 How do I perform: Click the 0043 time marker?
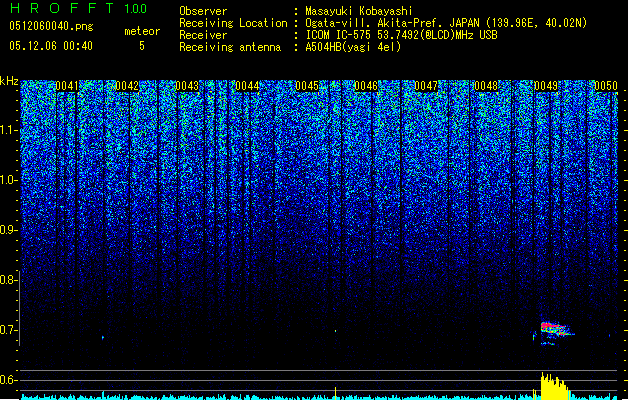click(x=187, y=86)
